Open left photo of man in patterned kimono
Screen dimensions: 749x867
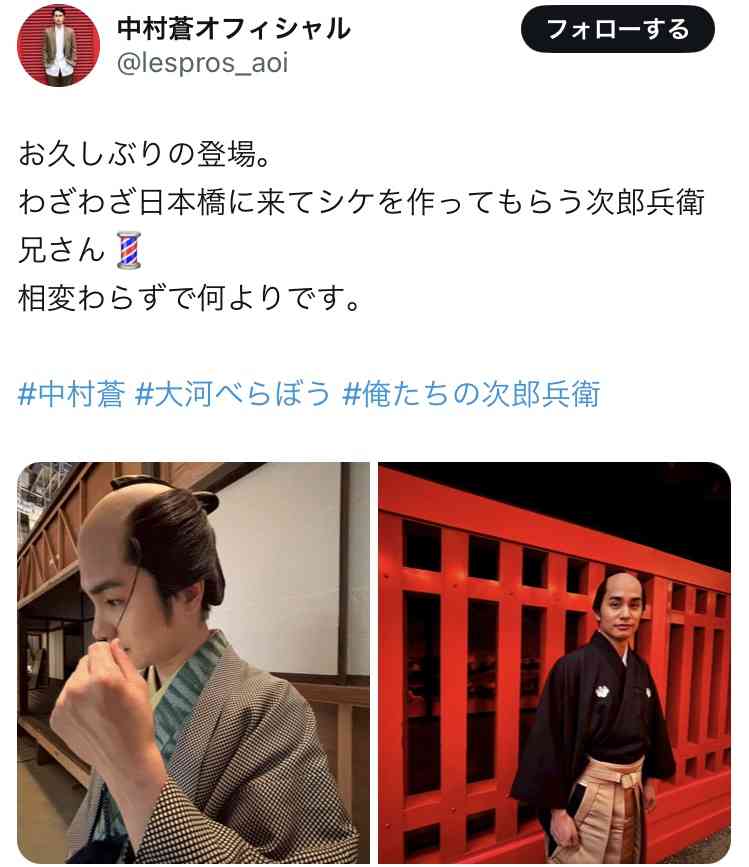pyautogui.click(x=193, y=662)
